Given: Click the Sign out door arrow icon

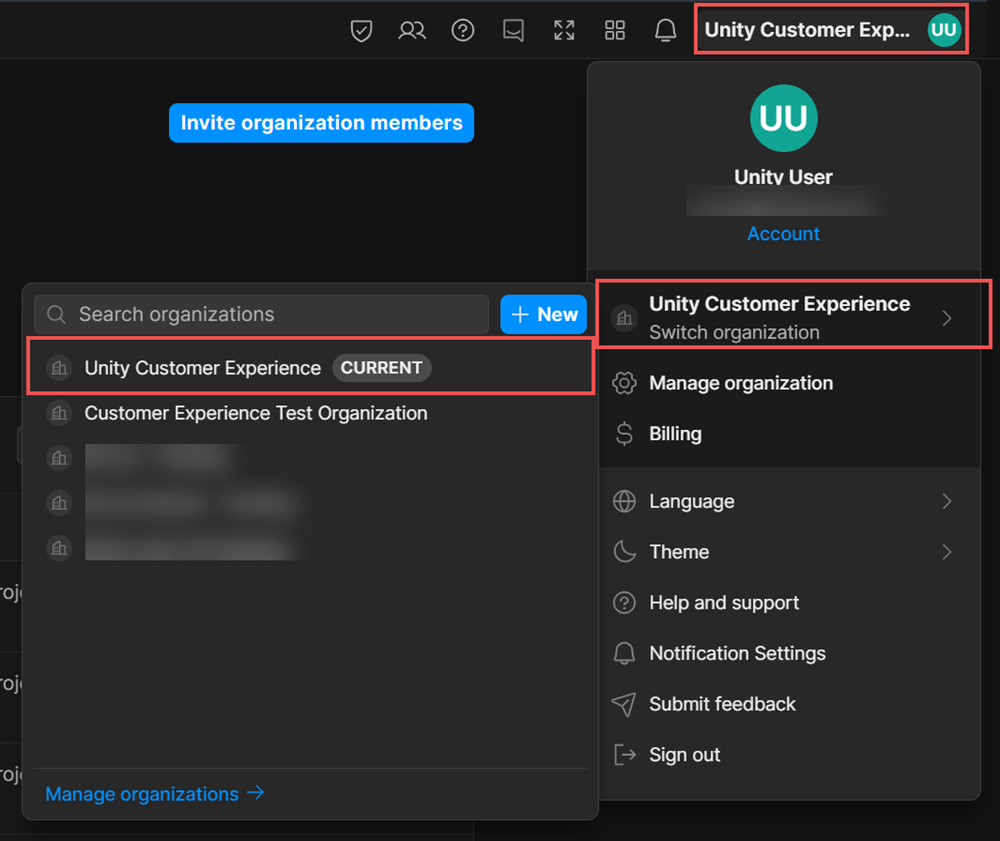Looking at the screenshot, I should coord(624,754).
